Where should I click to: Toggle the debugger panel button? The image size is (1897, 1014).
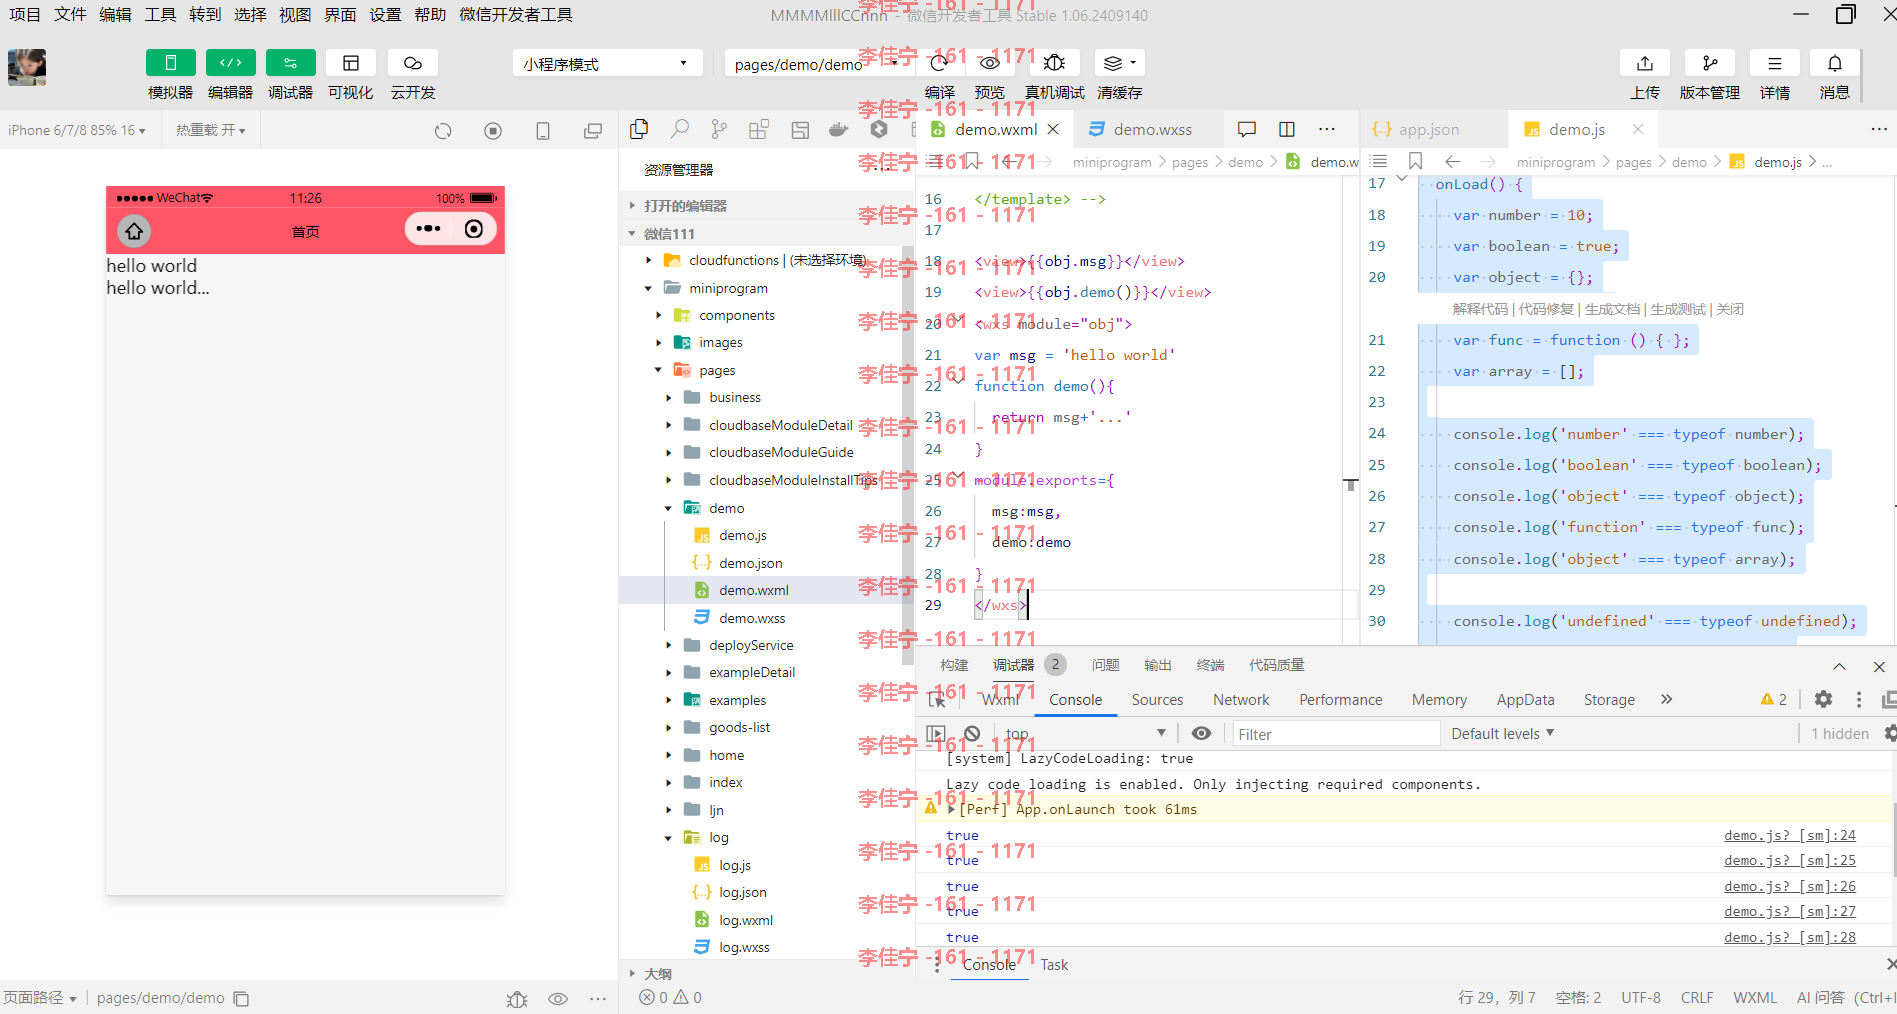(290, 63)
